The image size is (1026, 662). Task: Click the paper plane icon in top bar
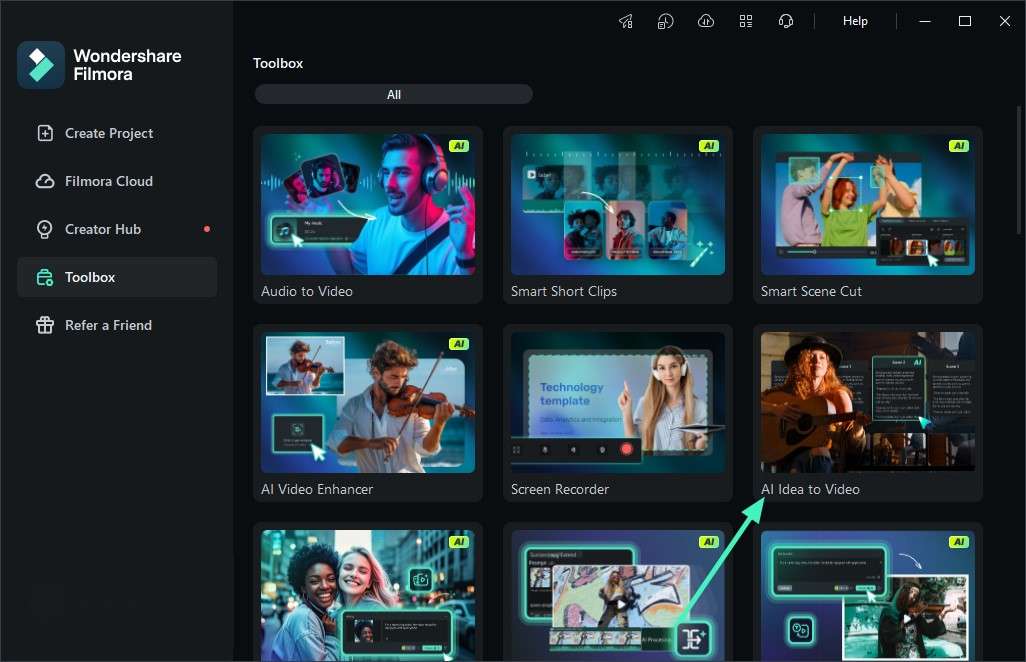(x=626, y=22)
